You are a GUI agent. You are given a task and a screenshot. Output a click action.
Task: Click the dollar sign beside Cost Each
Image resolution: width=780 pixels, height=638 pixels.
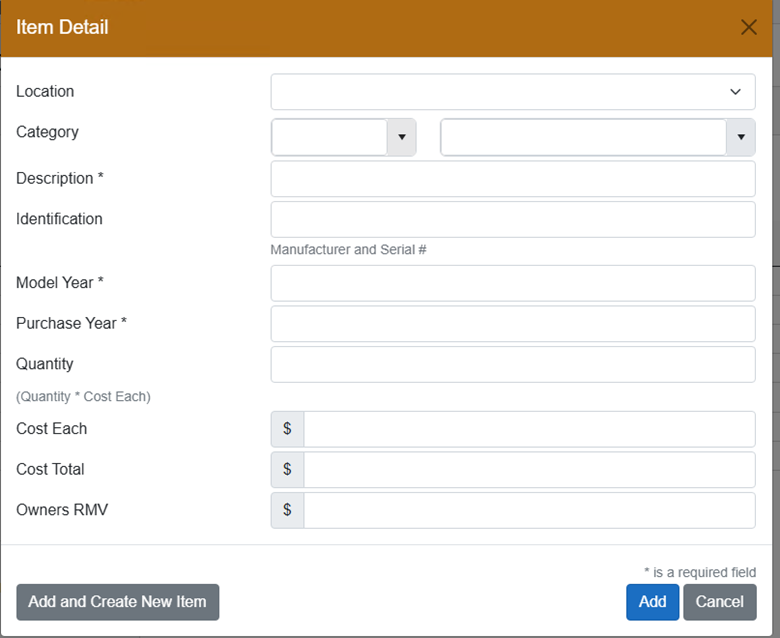click(287, 429)
